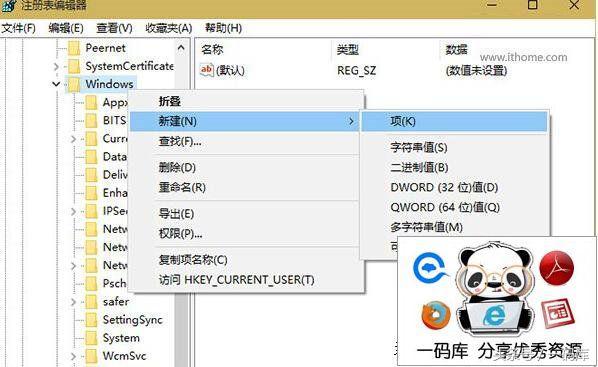Viewport: 598px width, 367px height.
Task: Open the 文件(F) menu
Action: [x=18, y=28]
